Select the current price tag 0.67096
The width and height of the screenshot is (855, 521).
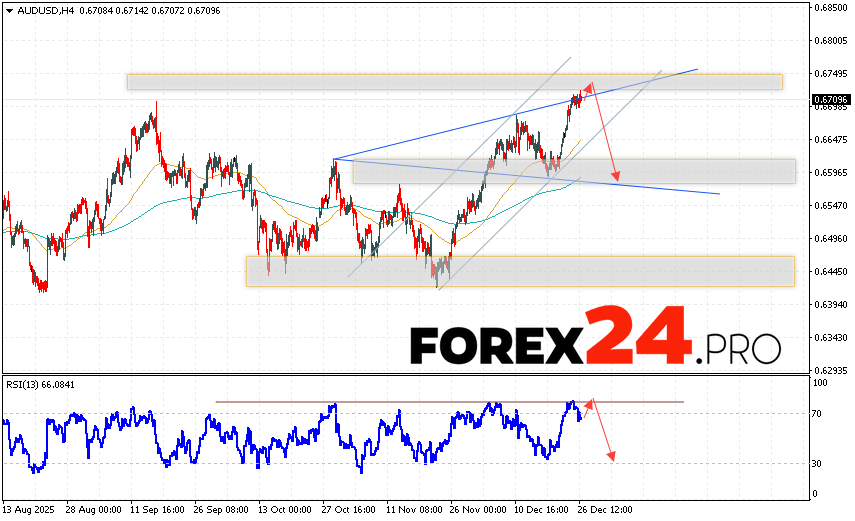click(x=831, y=99)
